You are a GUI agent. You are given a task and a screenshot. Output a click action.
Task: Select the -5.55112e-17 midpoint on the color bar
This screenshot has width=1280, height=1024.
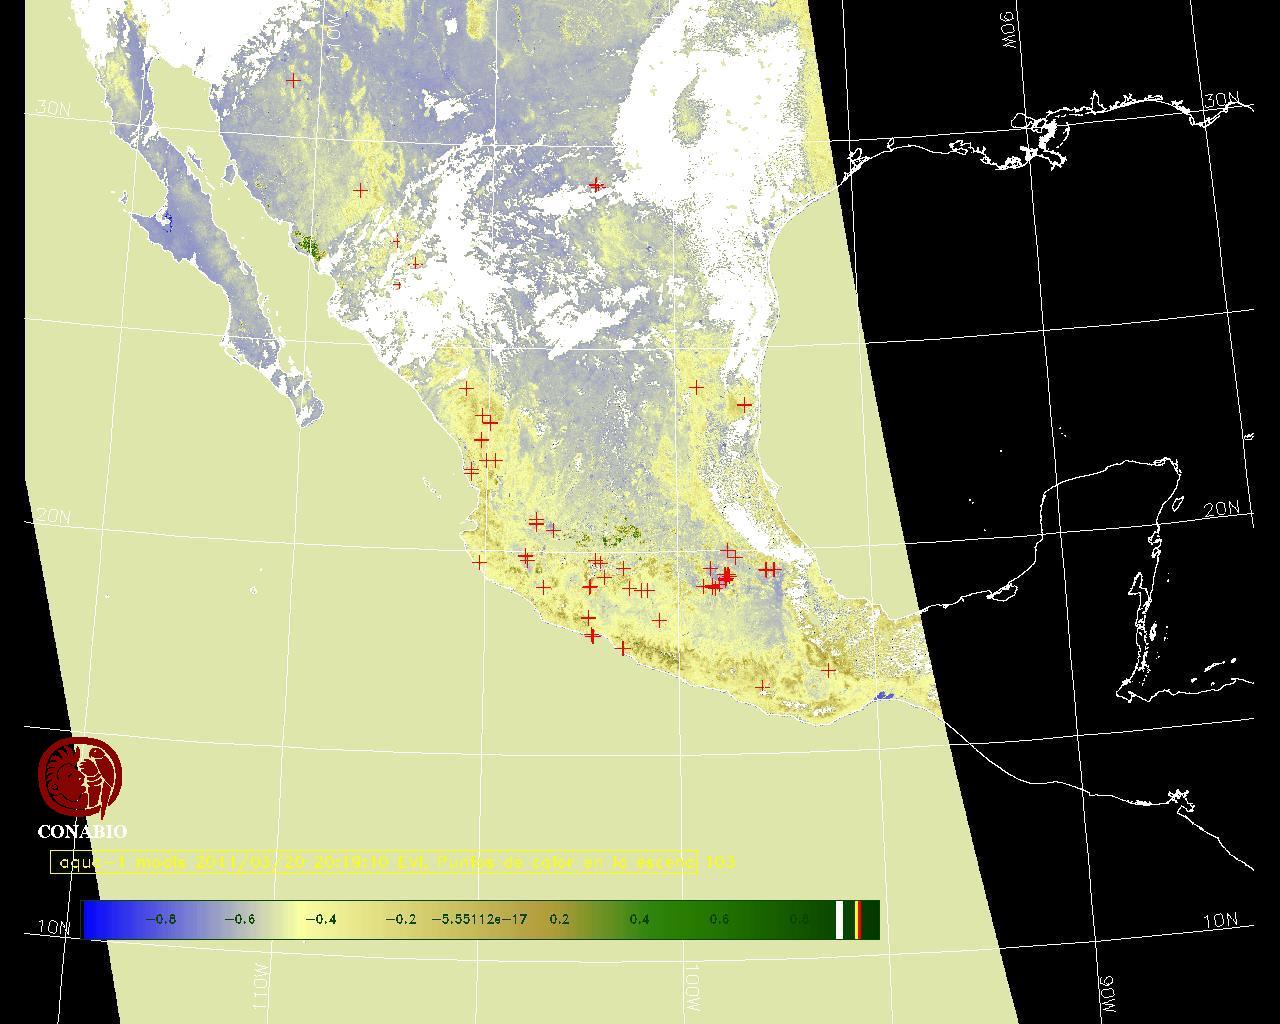(479, 919)
